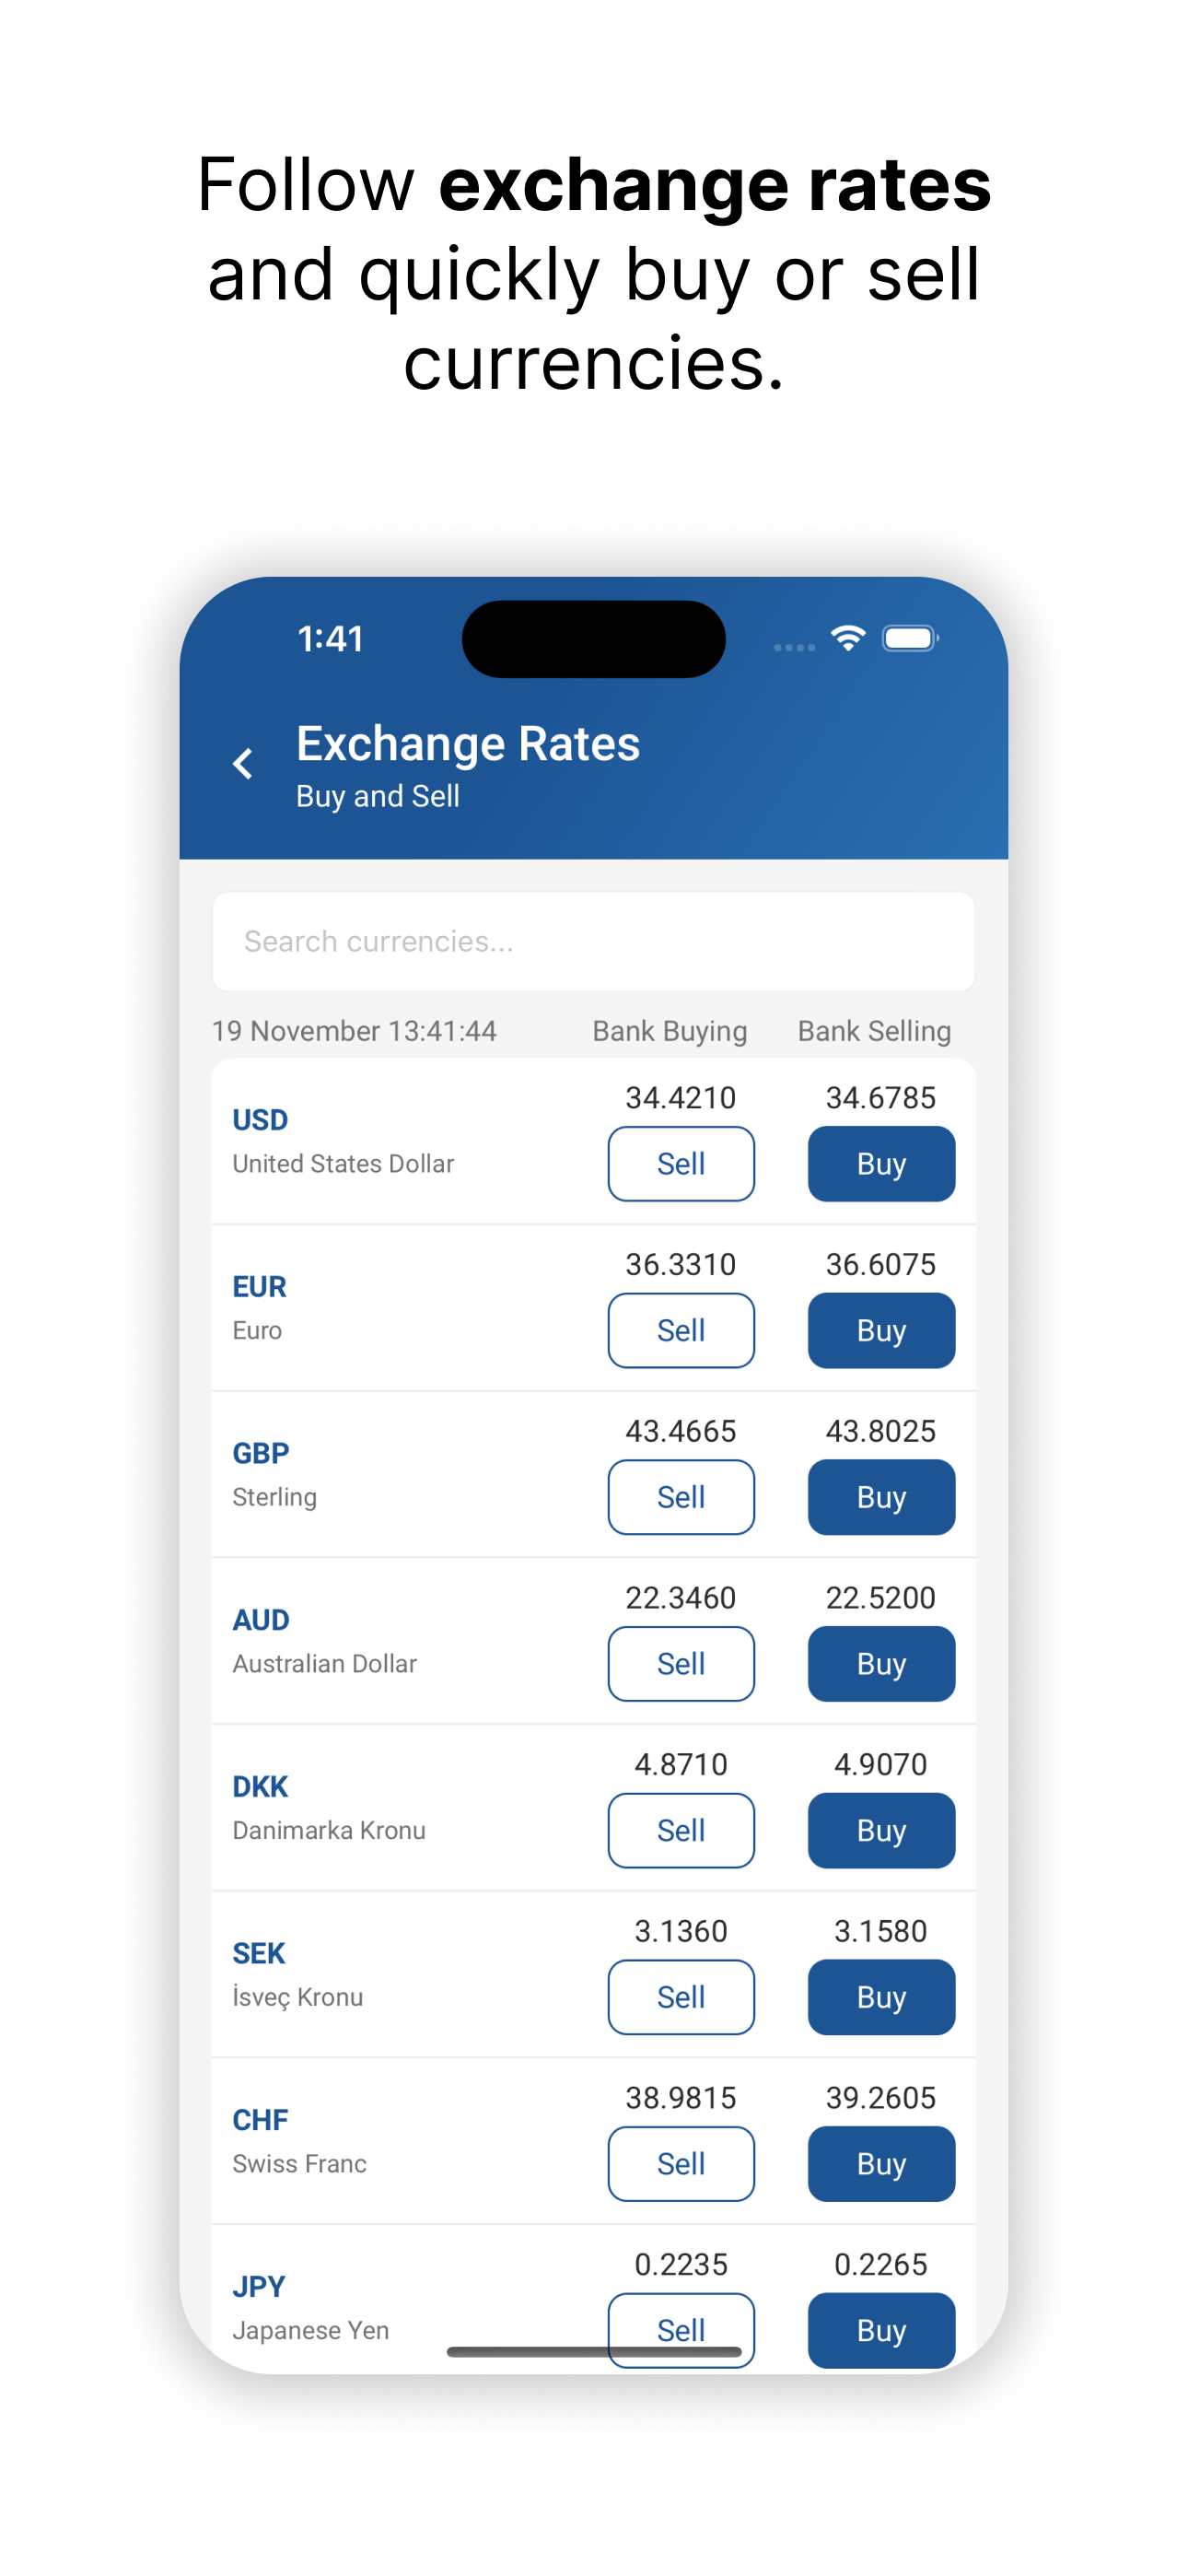
Task: Tap the Wi-Fi status icon
Action: pos(848,638)
